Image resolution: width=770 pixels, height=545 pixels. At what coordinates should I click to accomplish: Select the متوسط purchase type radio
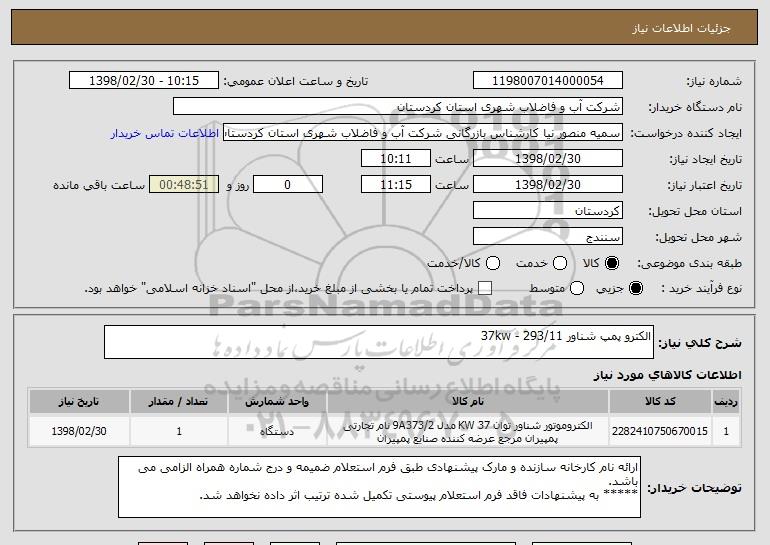(x=577, y=289)
